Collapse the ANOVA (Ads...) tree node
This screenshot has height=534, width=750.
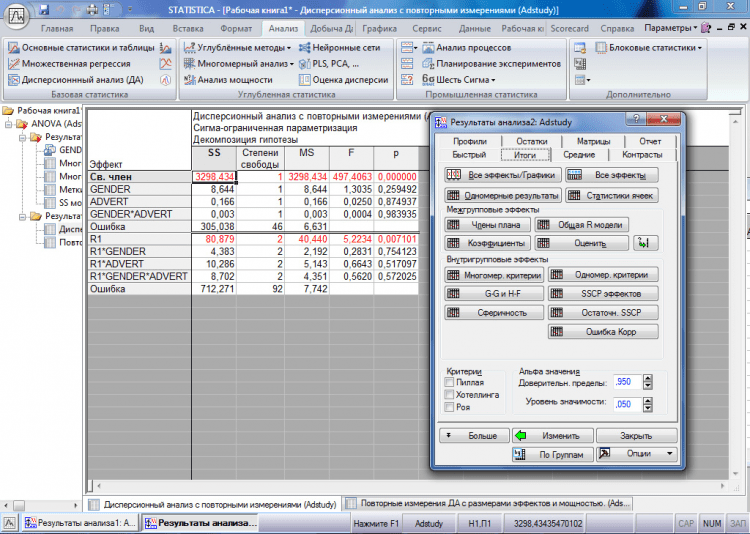9,124
